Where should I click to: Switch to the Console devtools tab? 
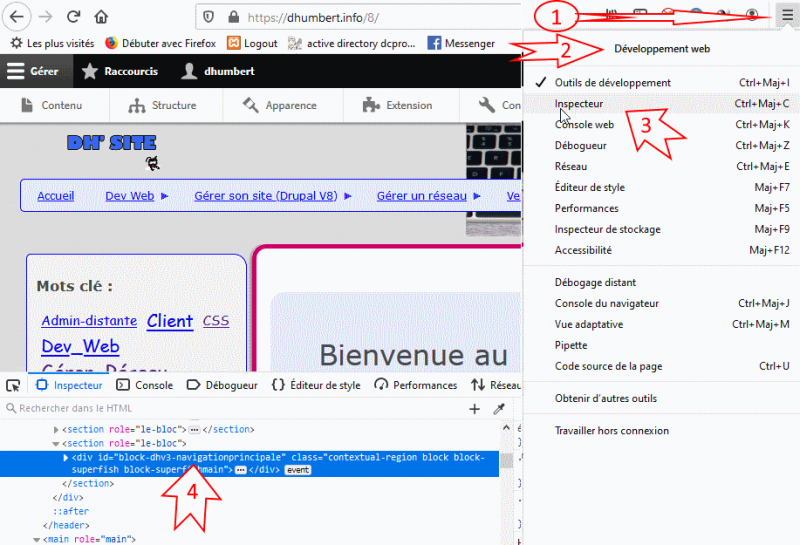point(145,385)
